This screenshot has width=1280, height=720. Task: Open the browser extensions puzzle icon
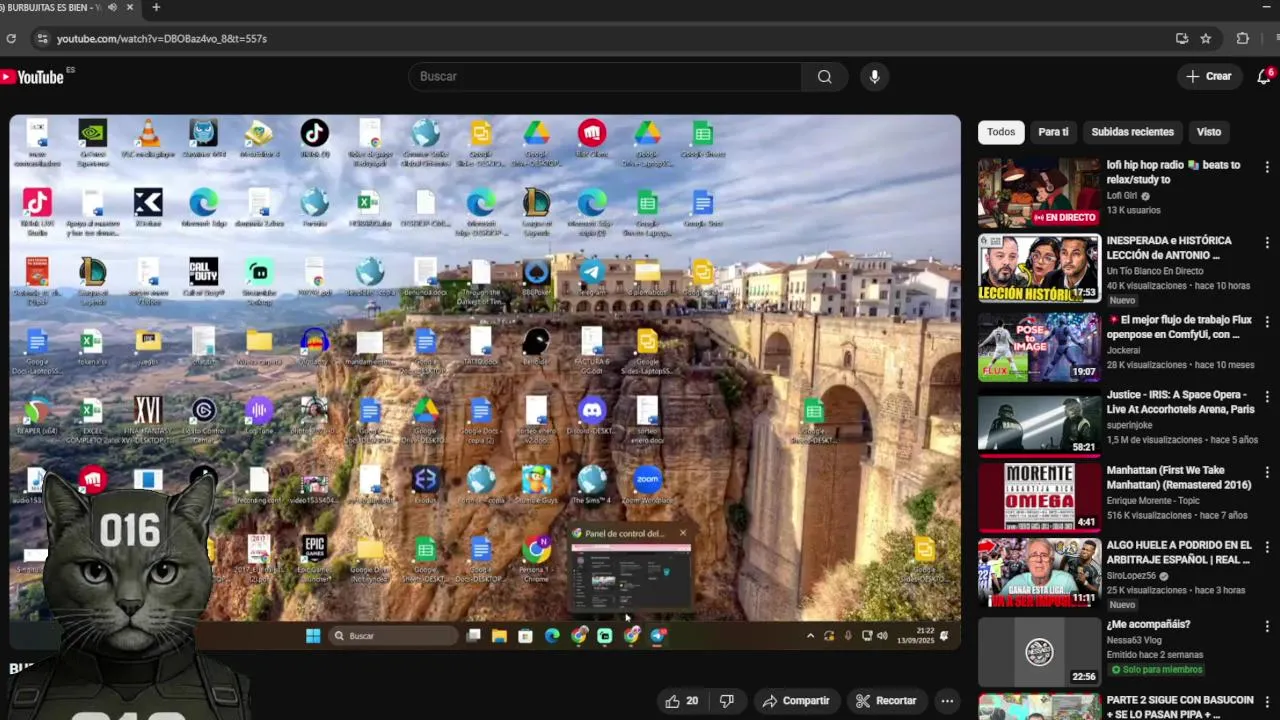1243,38
